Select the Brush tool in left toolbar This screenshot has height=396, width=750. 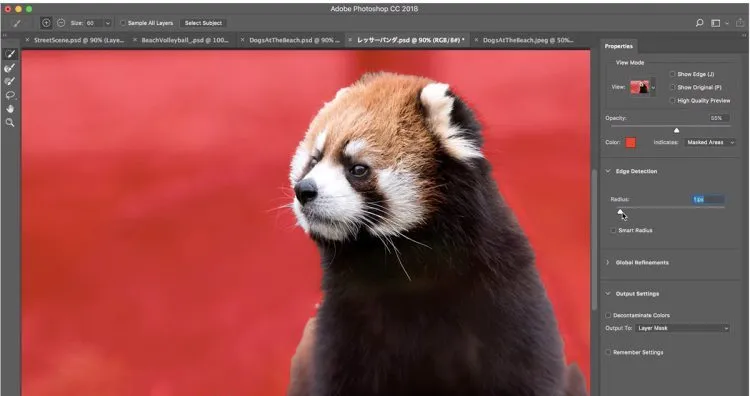pyautogui.click(x=10, y=82)
